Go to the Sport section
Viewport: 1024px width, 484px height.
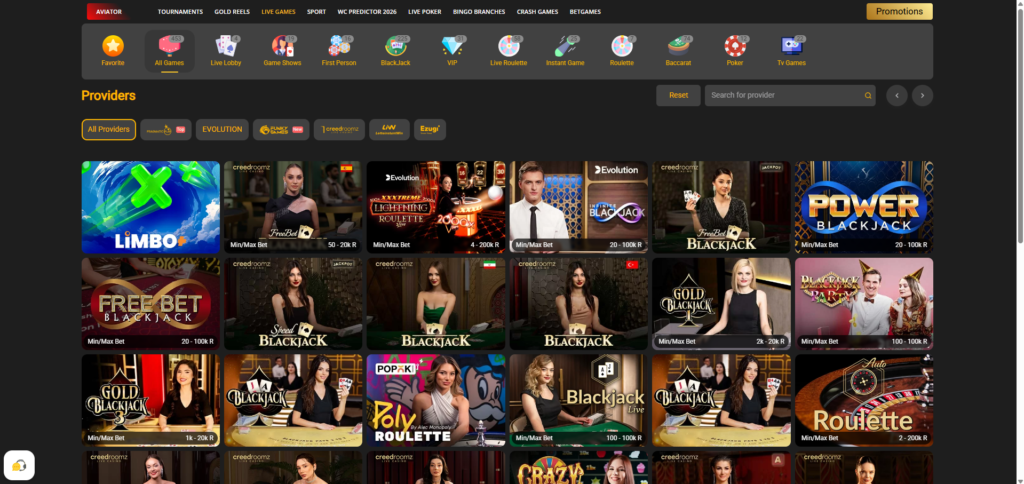[x=317, y=12]
